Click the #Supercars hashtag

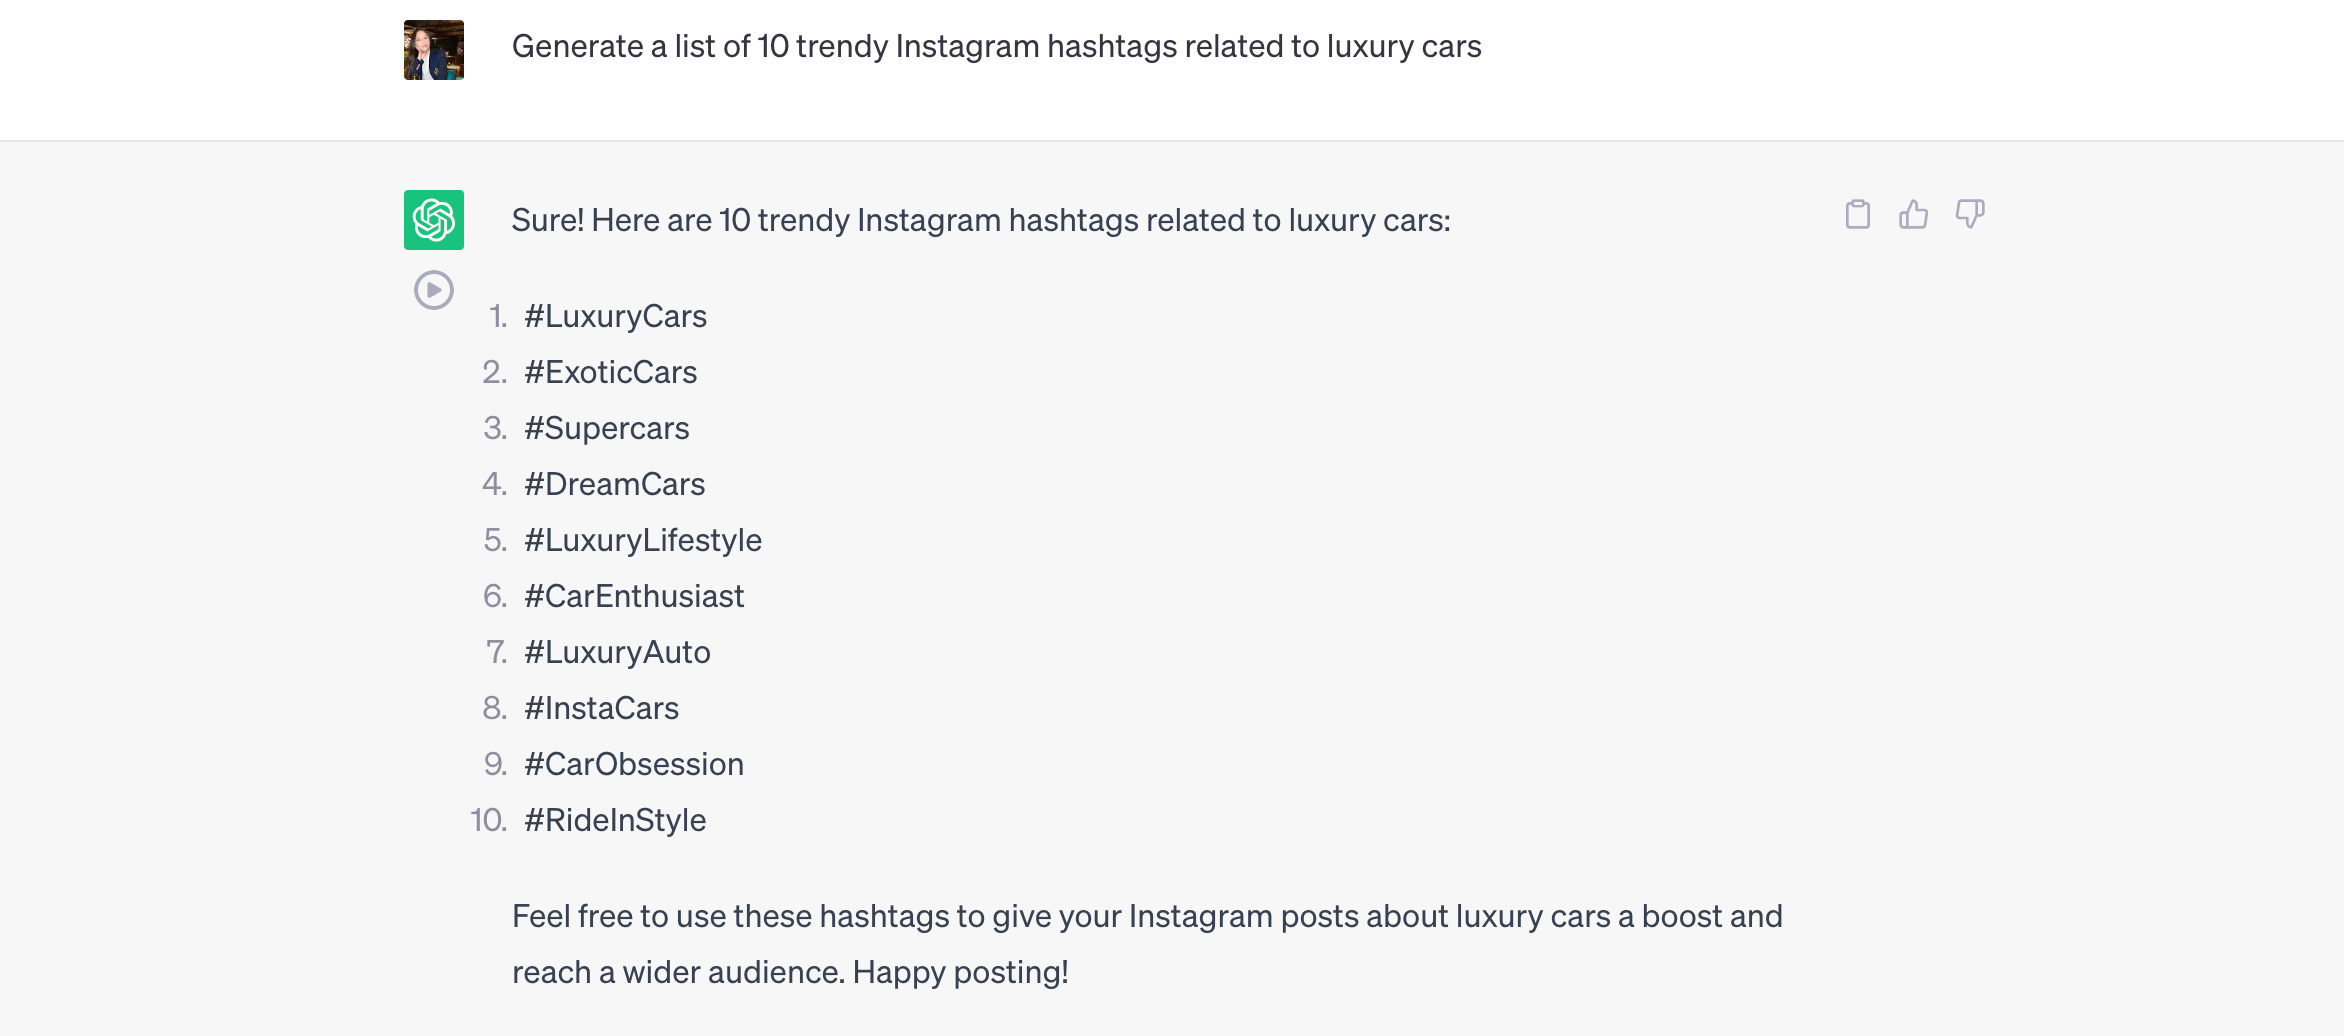606,428
